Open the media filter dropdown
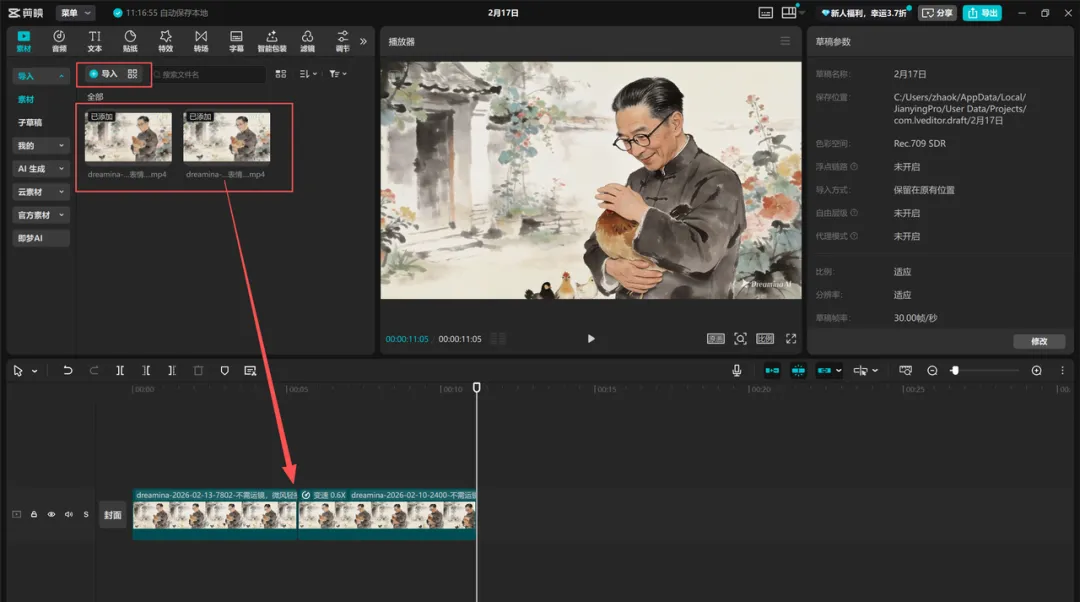 point(338,74)
